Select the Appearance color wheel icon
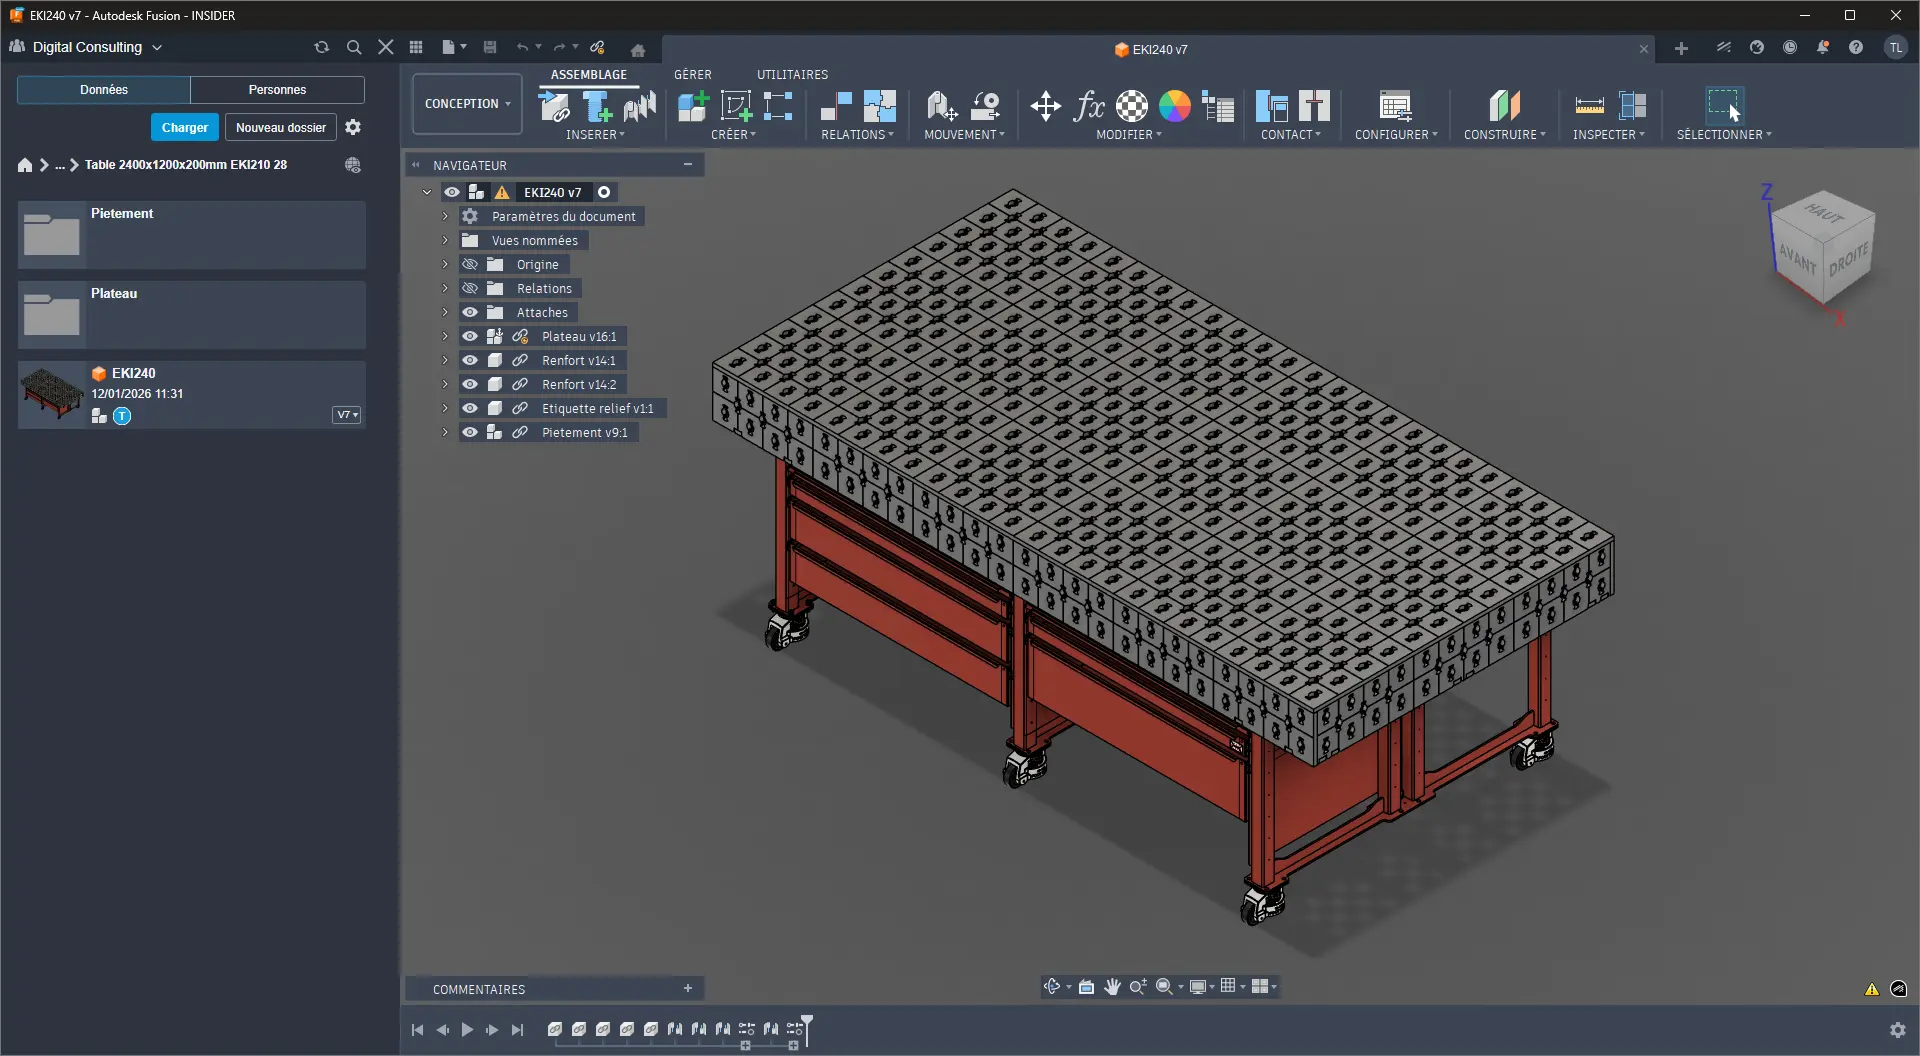The width and height of the screenshot is (1920, 1056). click(x=1174, y=106)
